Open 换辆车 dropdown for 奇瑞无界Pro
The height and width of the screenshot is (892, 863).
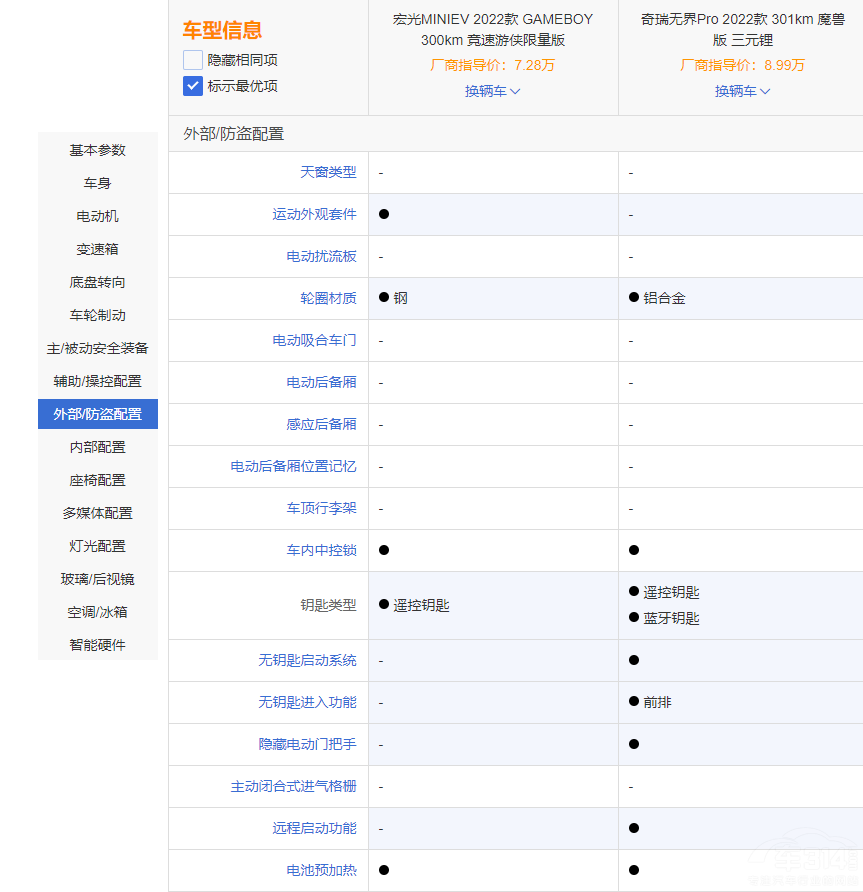pos(742,91)
